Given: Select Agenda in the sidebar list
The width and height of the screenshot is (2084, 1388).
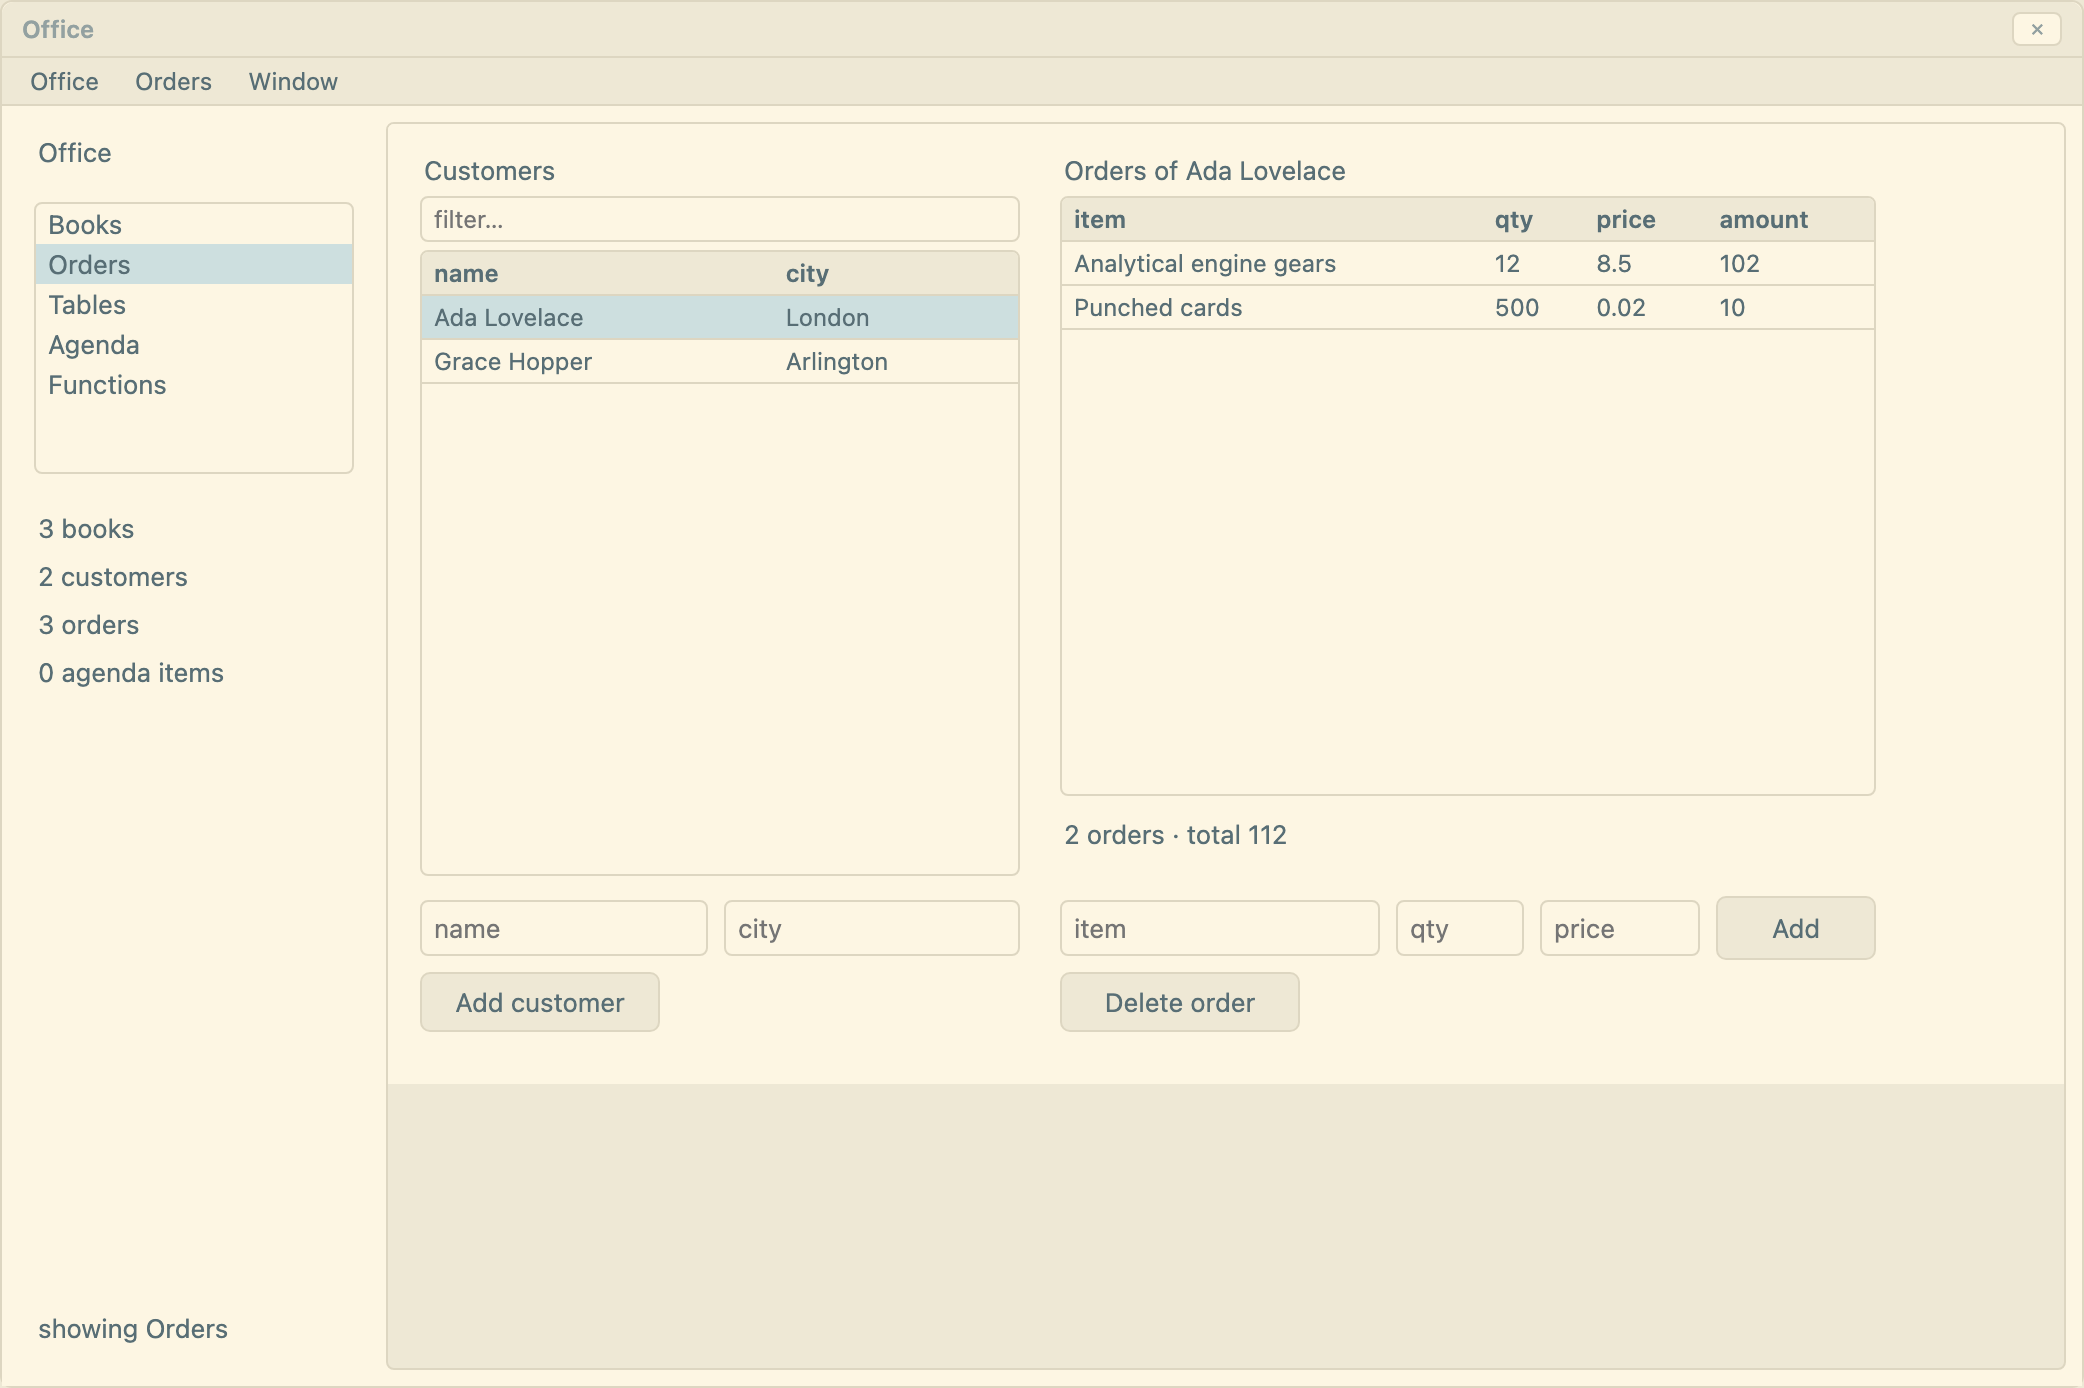Looking at the screenshot, I should pos(194,345).
